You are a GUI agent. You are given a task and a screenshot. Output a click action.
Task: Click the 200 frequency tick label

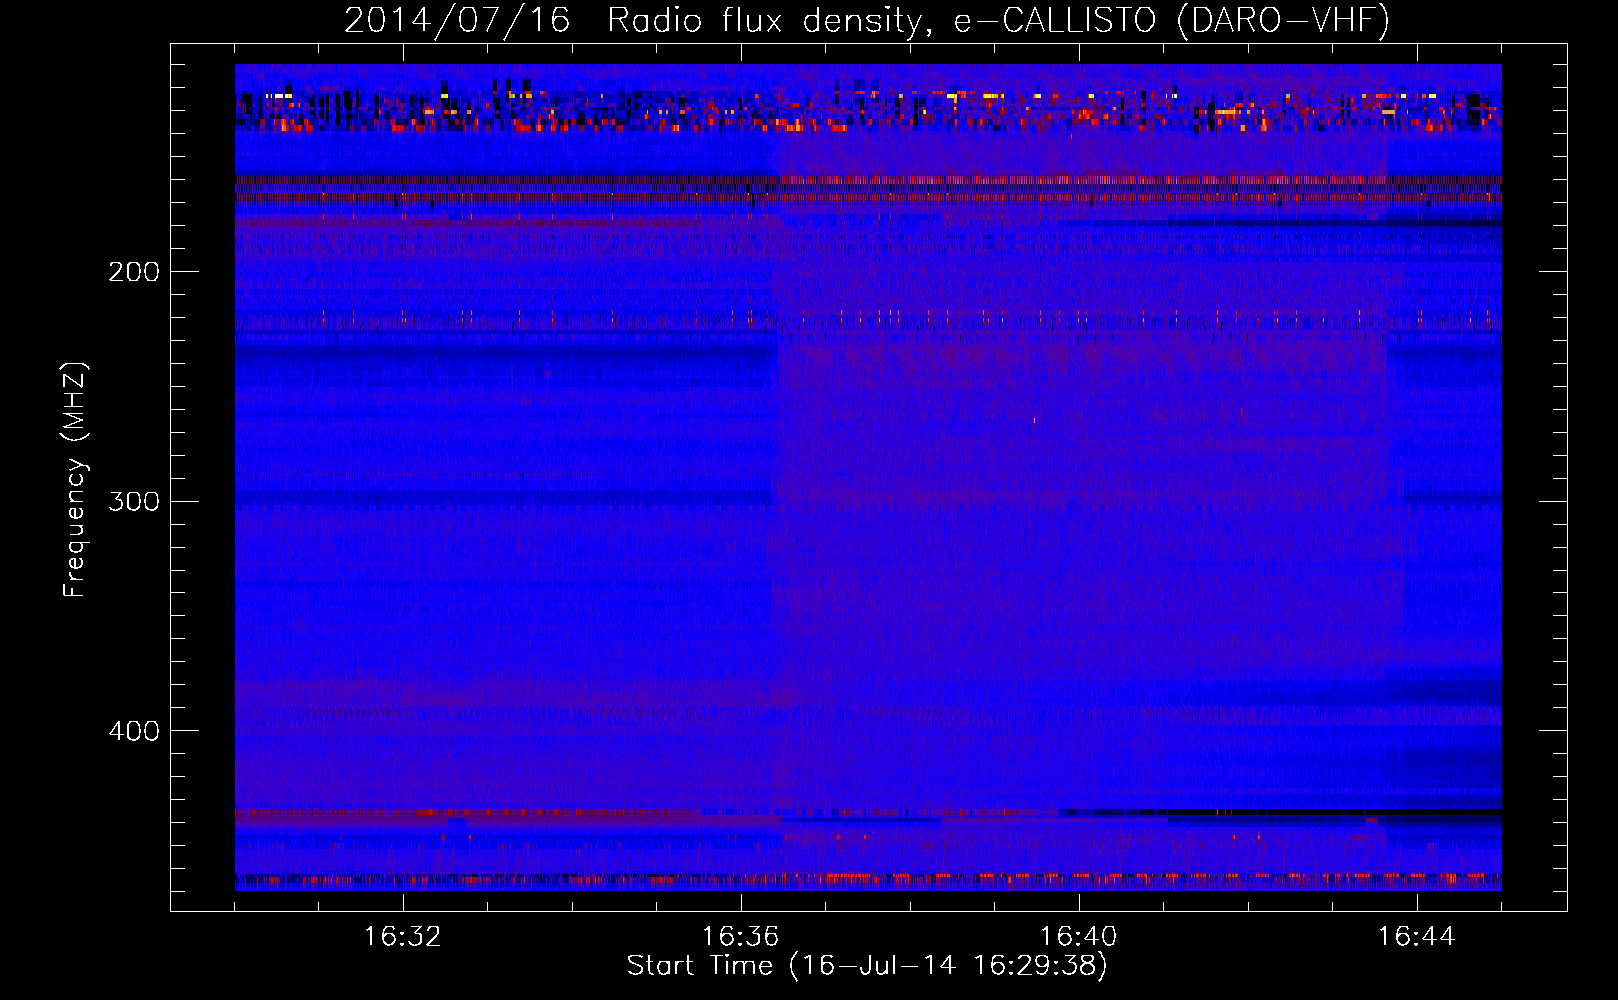pyautogui.click(x=134, y=272)
